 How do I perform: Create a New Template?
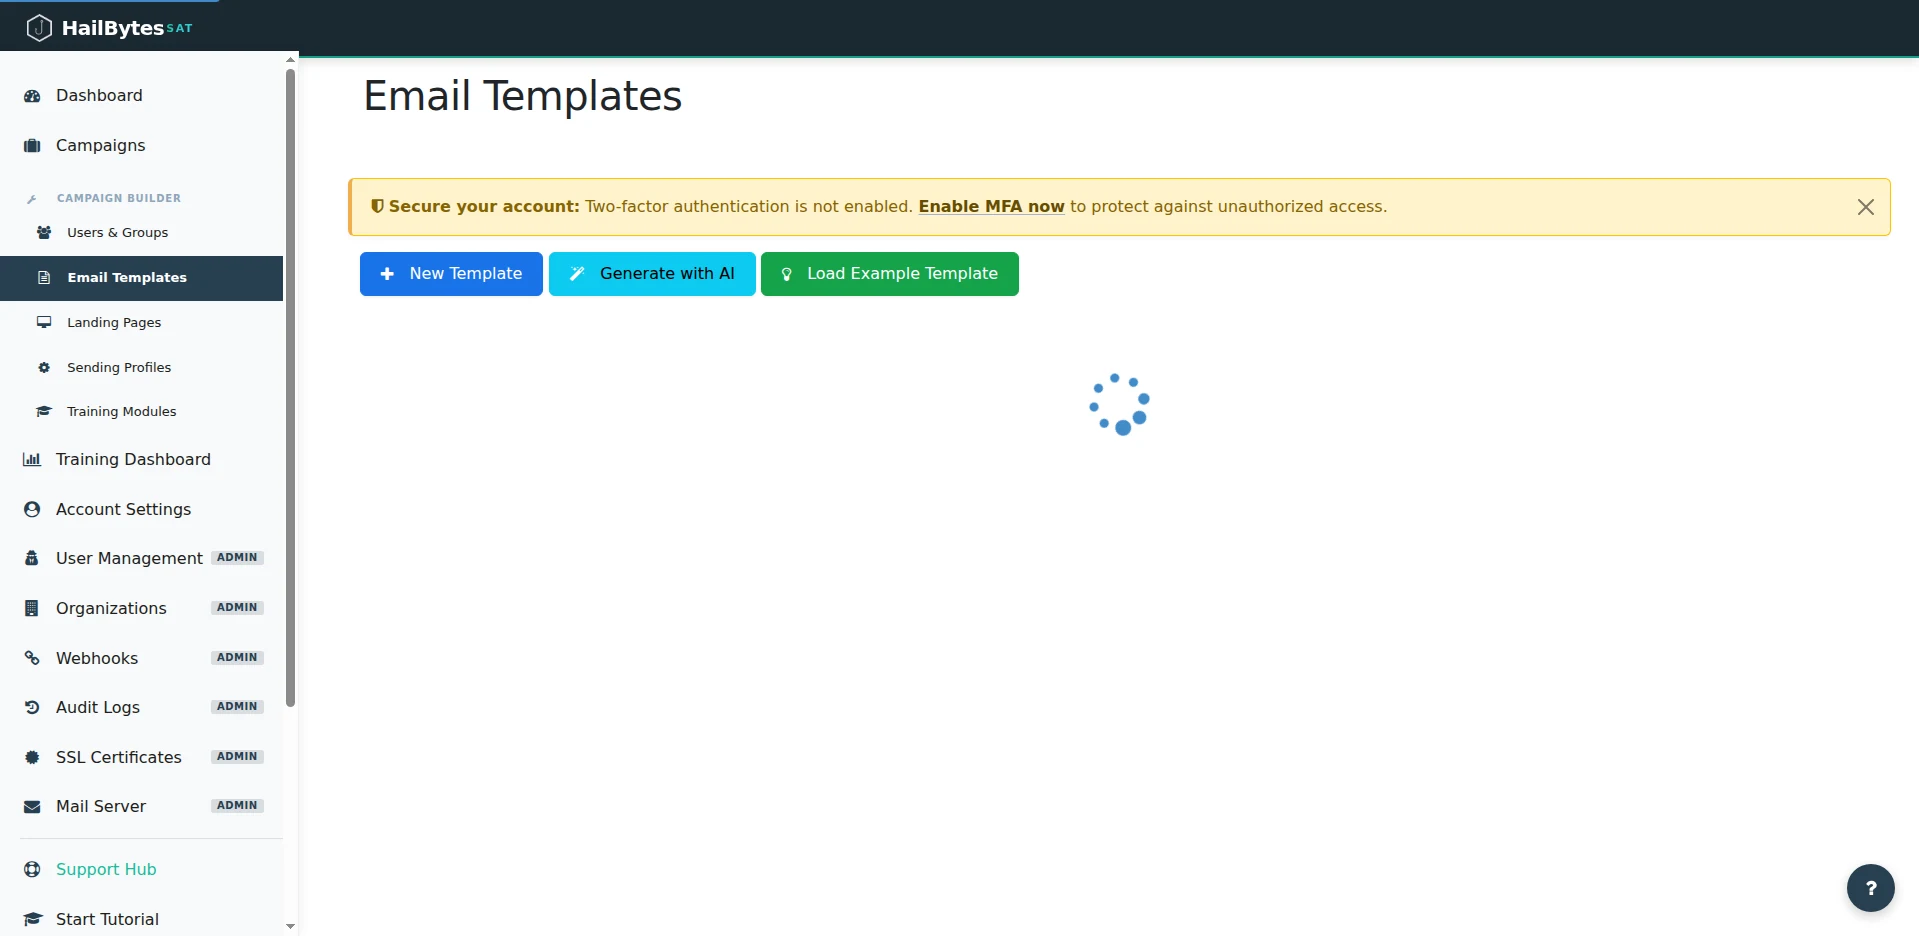[450, 273]
